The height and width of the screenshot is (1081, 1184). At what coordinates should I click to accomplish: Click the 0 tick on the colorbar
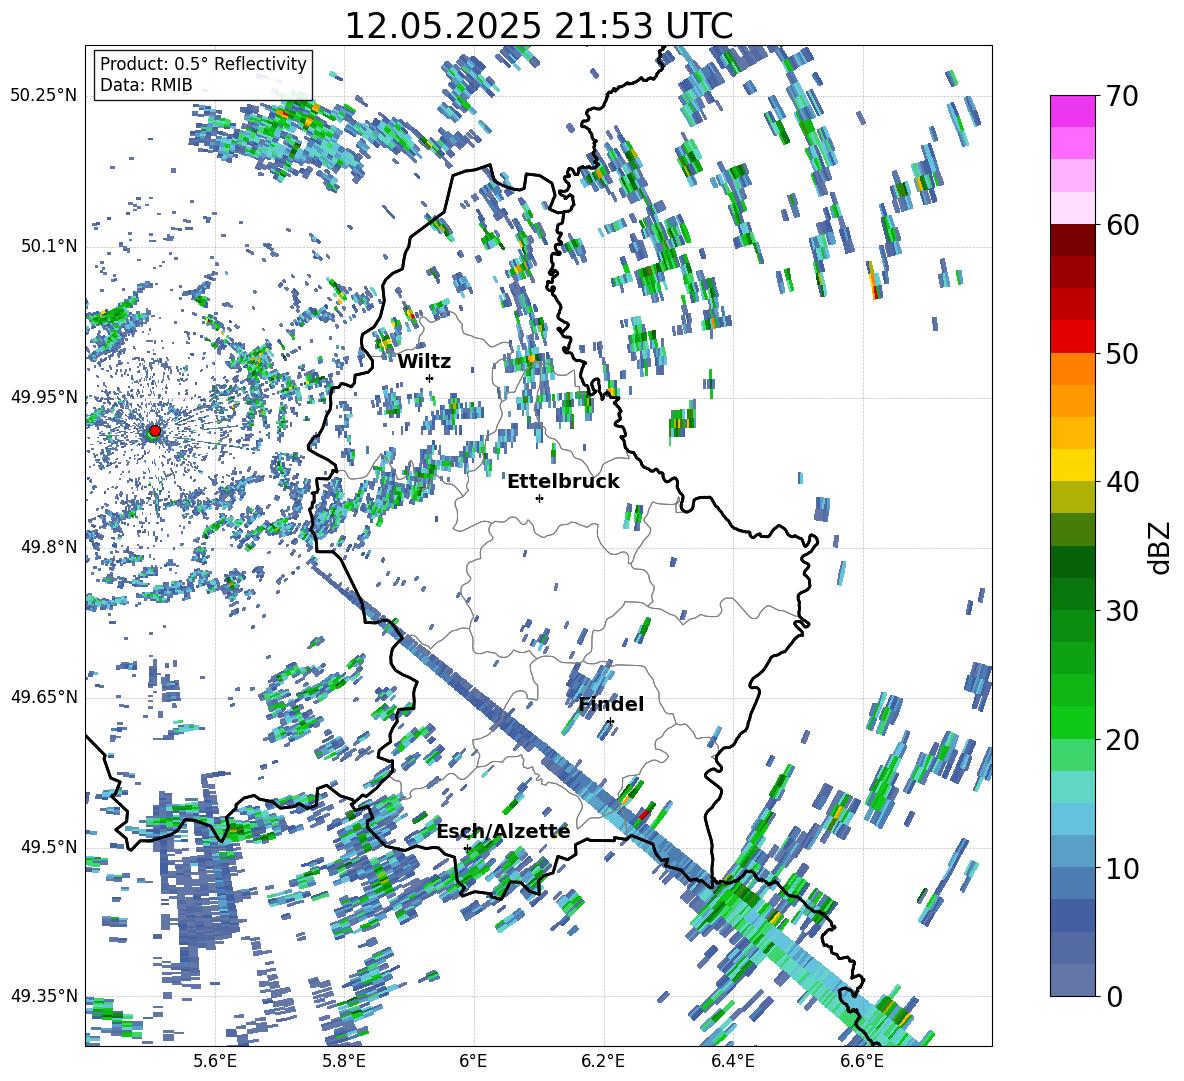tap(1114, 996)
